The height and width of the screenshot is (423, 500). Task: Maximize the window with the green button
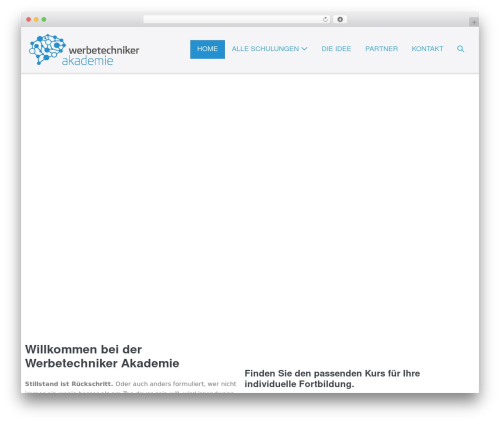44,20
